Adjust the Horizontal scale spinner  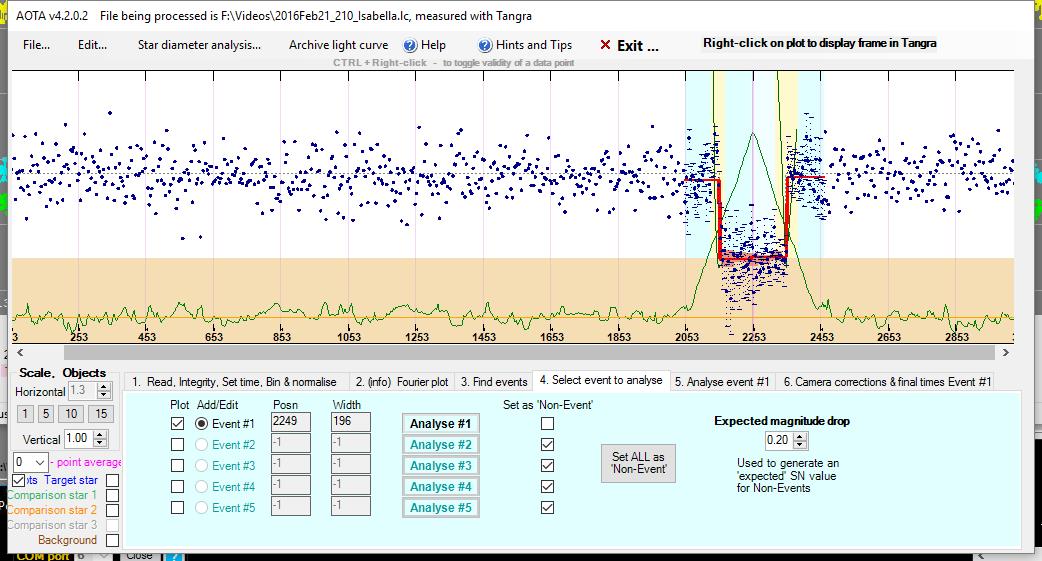tap(103, 391)
